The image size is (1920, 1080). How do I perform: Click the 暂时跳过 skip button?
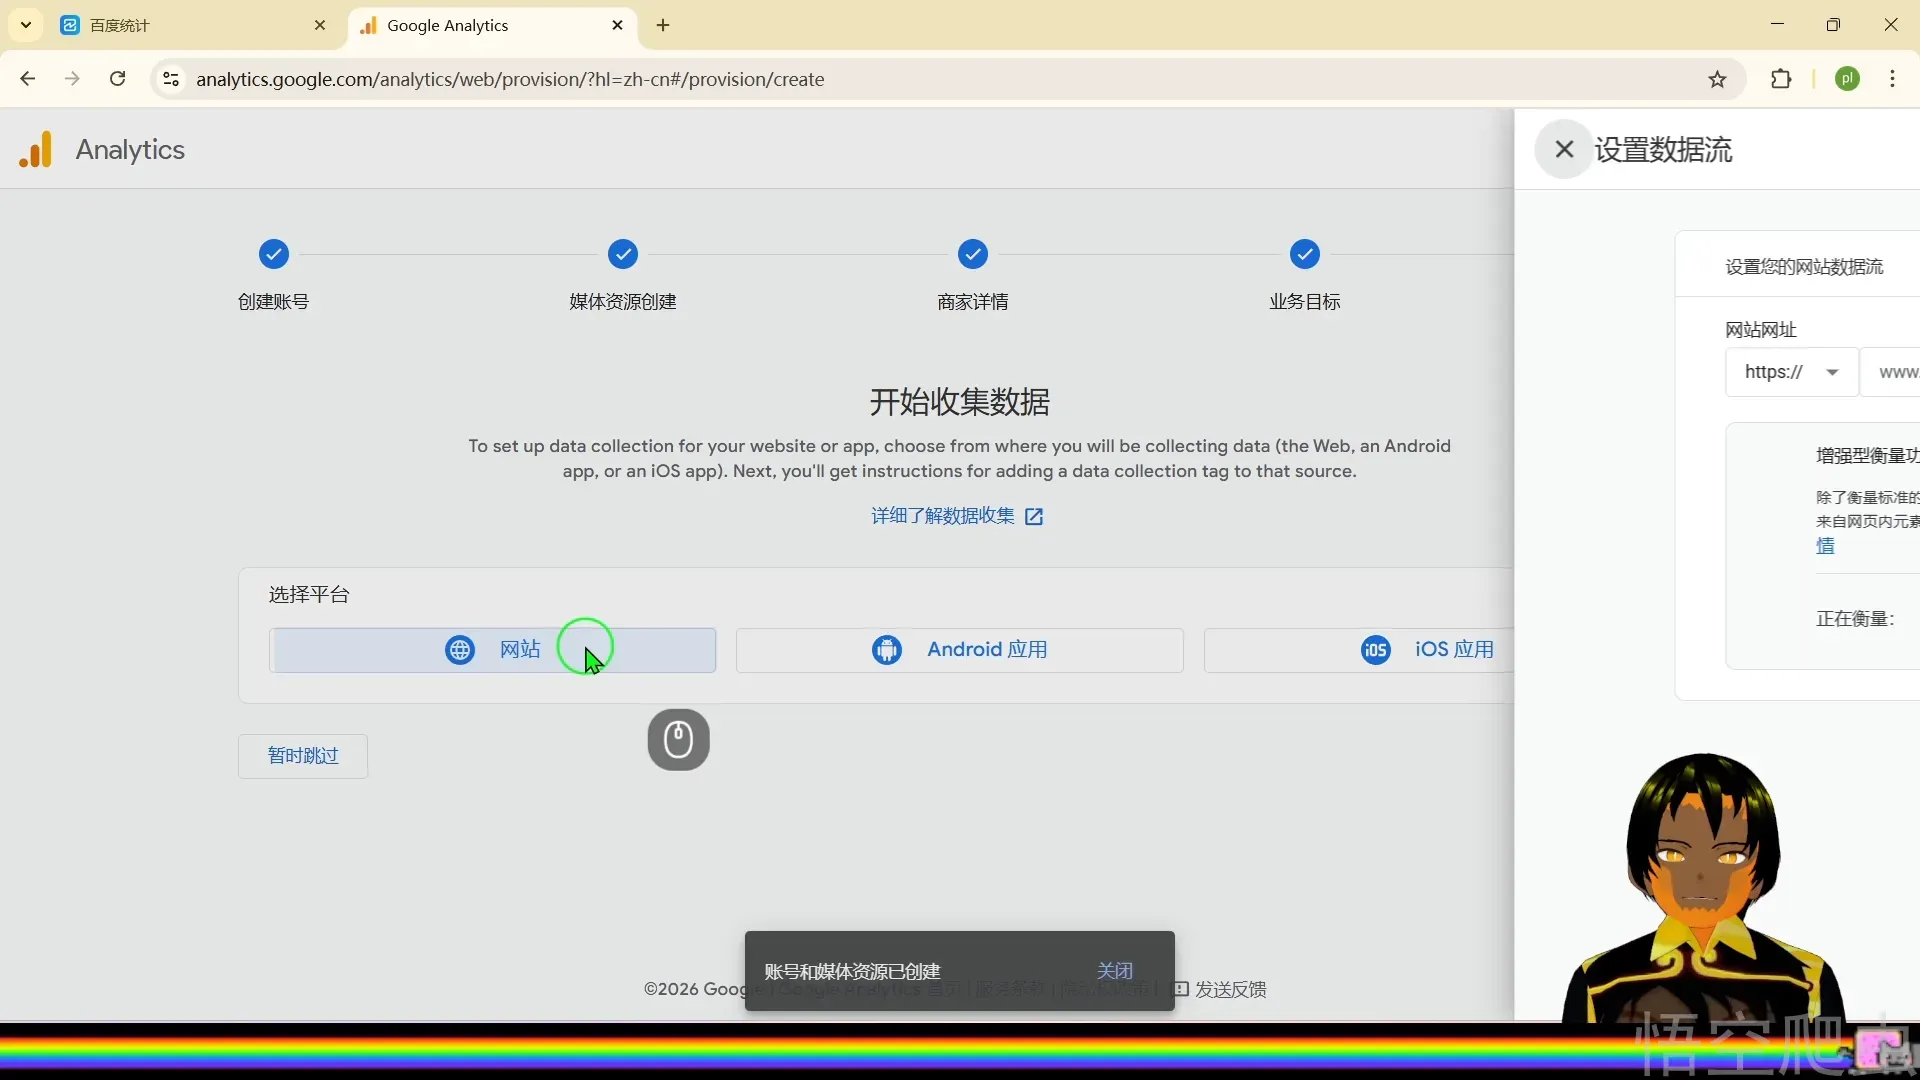(x=303, y=756)
